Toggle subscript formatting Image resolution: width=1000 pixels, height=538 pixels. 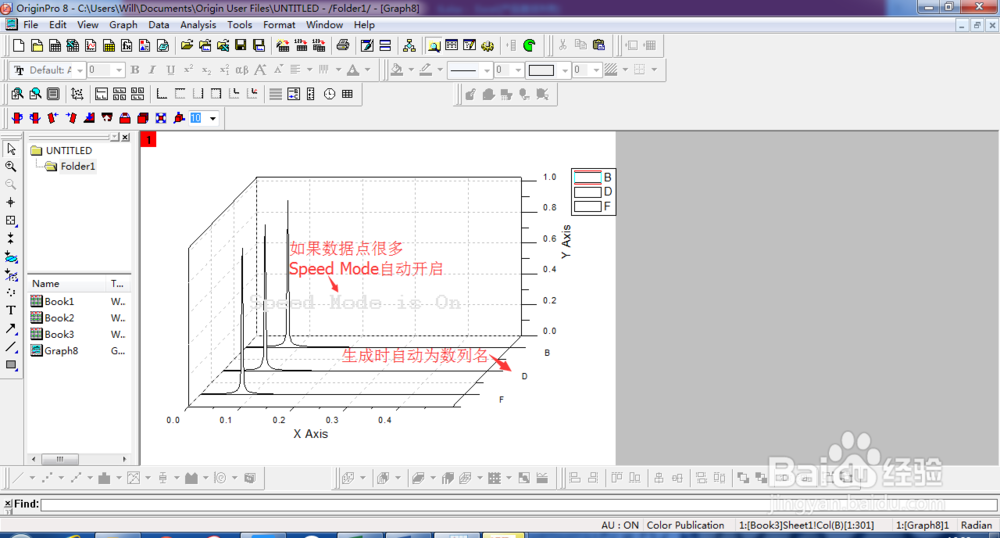coord(206,69)
